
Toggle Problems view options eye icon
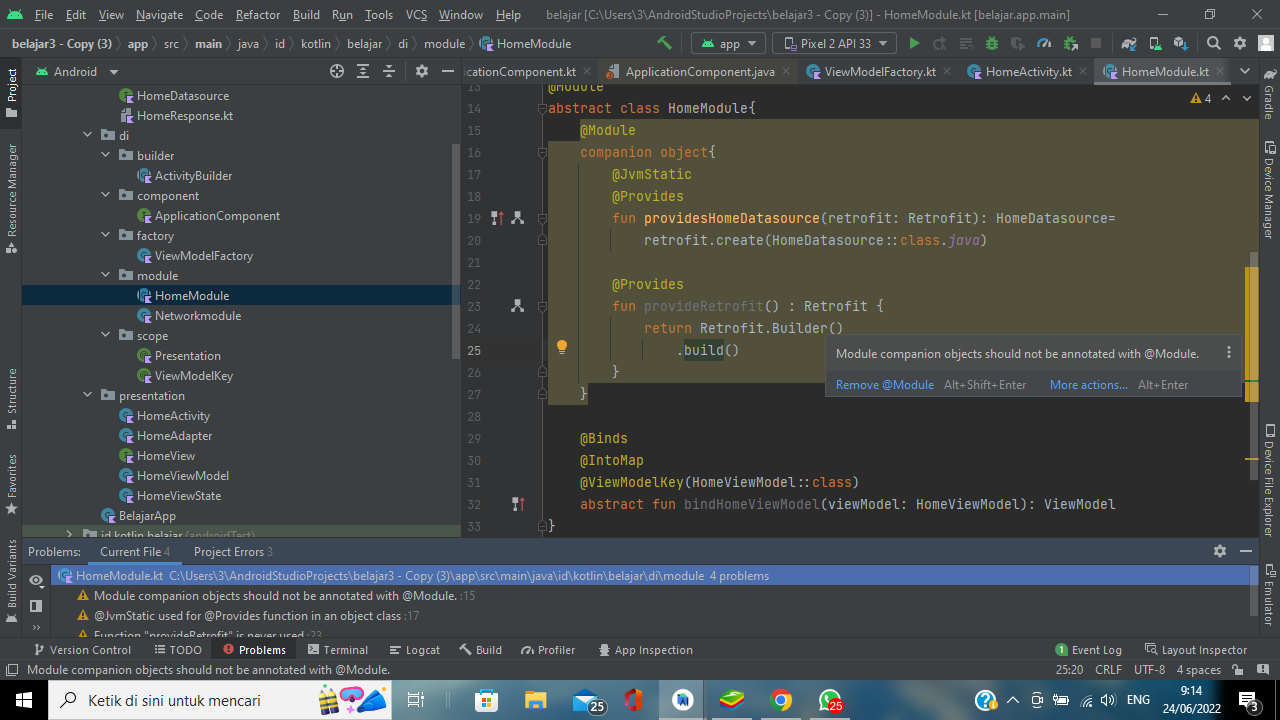[36, 580]
